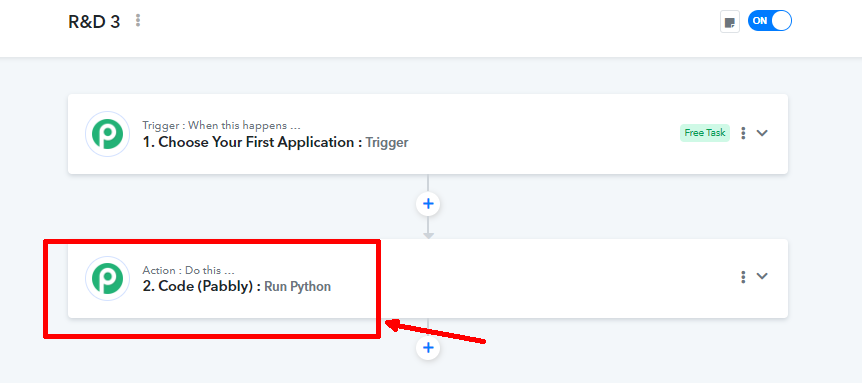Click the Pabbly logo in Trigger step
Image resolution: width=862 pixels, height=383 pixels.
[x=107, y=134]
